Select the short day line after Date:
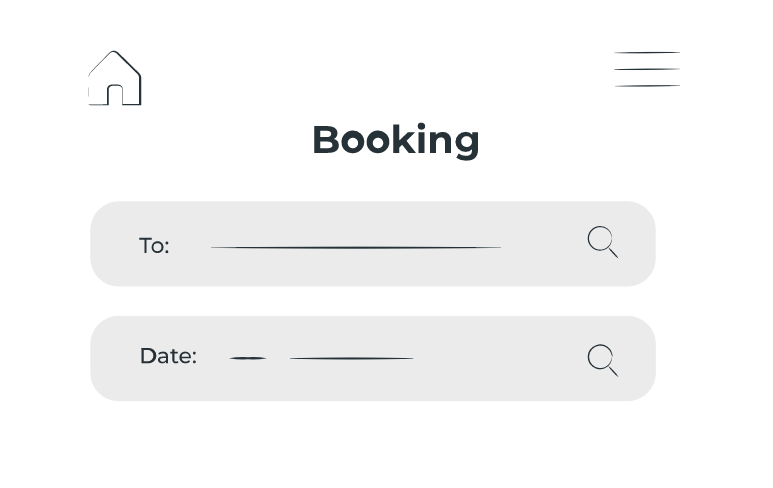 coord(248,358)
